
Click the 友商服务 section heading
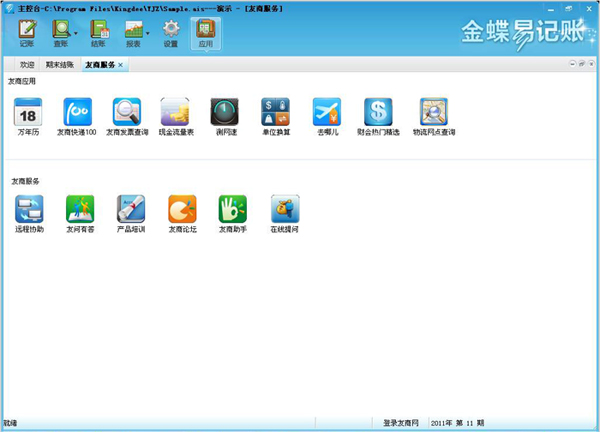point(25,181)
